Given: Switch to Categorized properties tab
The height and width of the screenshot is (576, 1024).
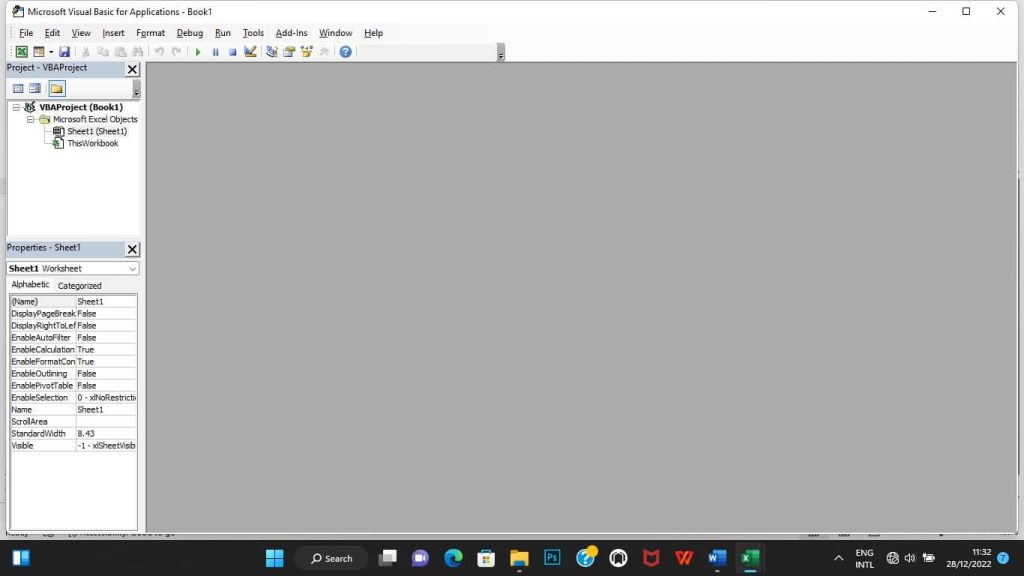Looking at the screenshot, I should pyautogui.click(x=80, y=285).
